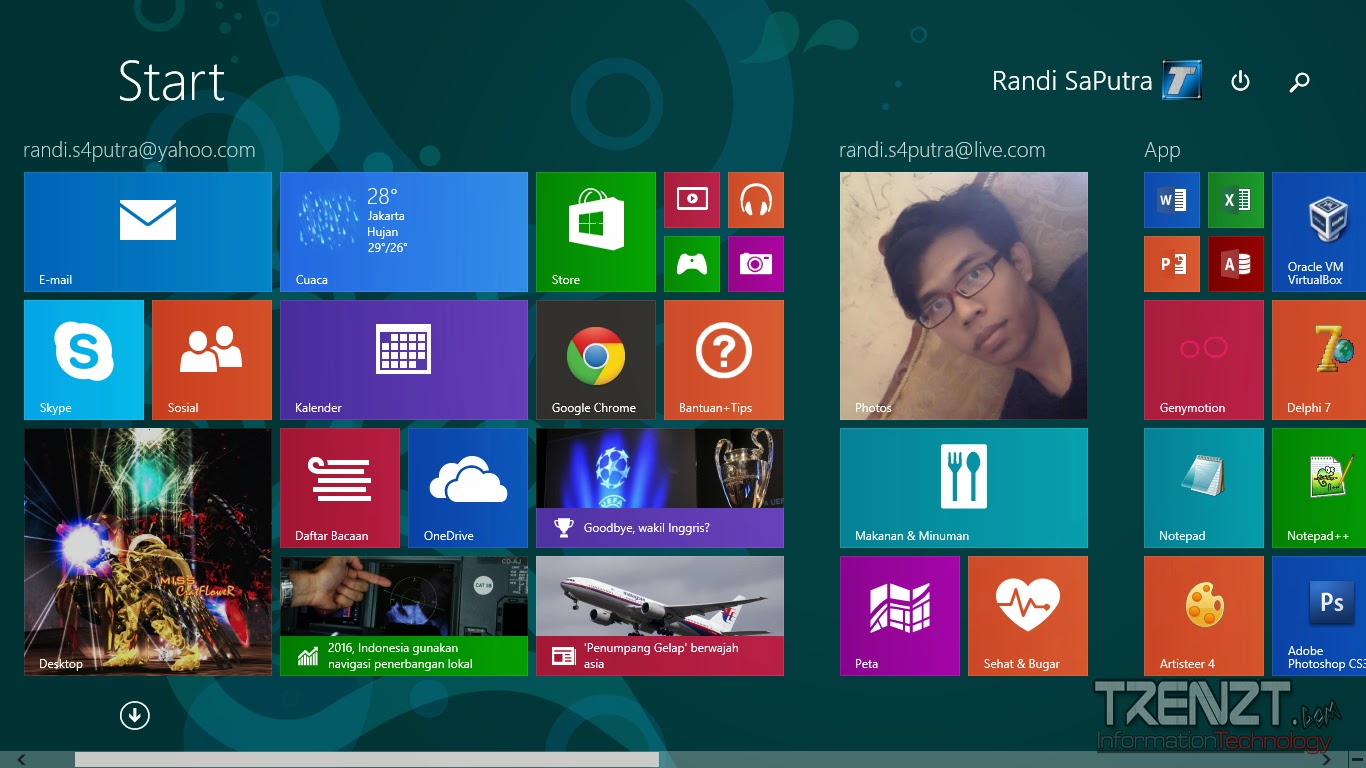The height and width of the screenshot is (768, 1366).
Task: Open the Cuaca weather tile for Jakarta
Action: (x=404, y=232)
